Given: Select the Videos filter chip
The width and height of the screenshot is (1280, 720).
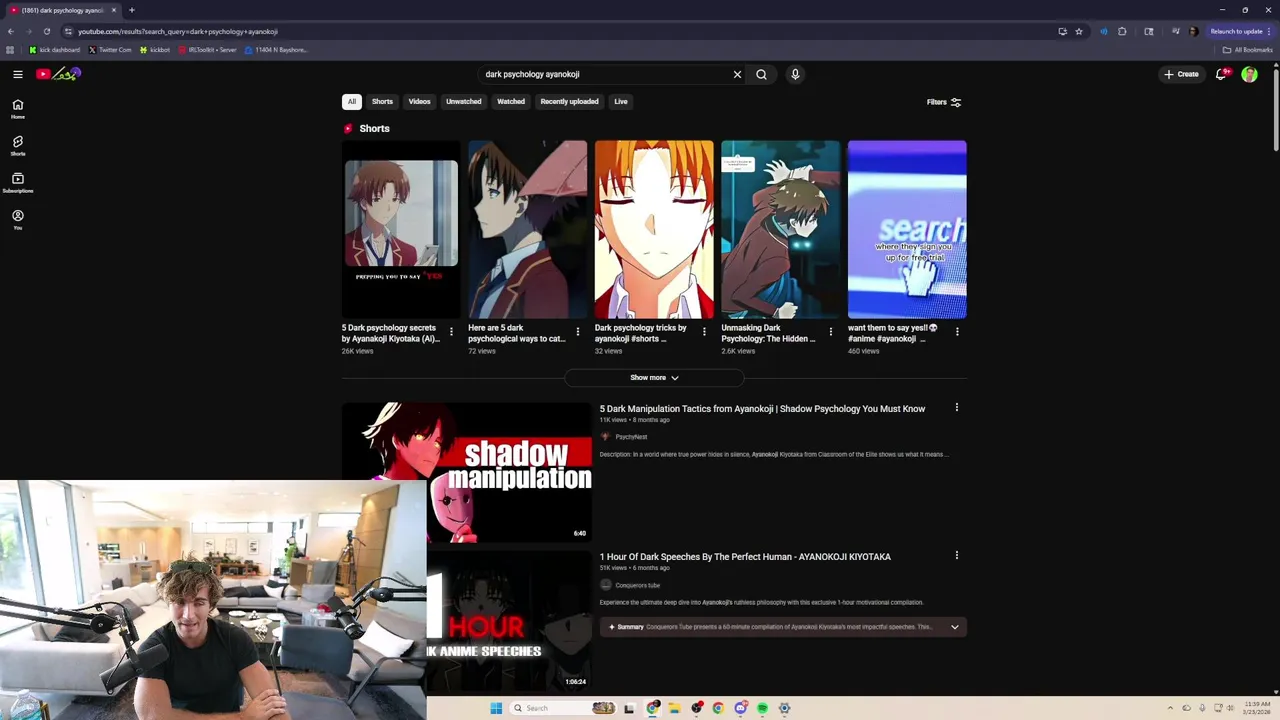Looking at the screenshot, I should coord(419,101).
